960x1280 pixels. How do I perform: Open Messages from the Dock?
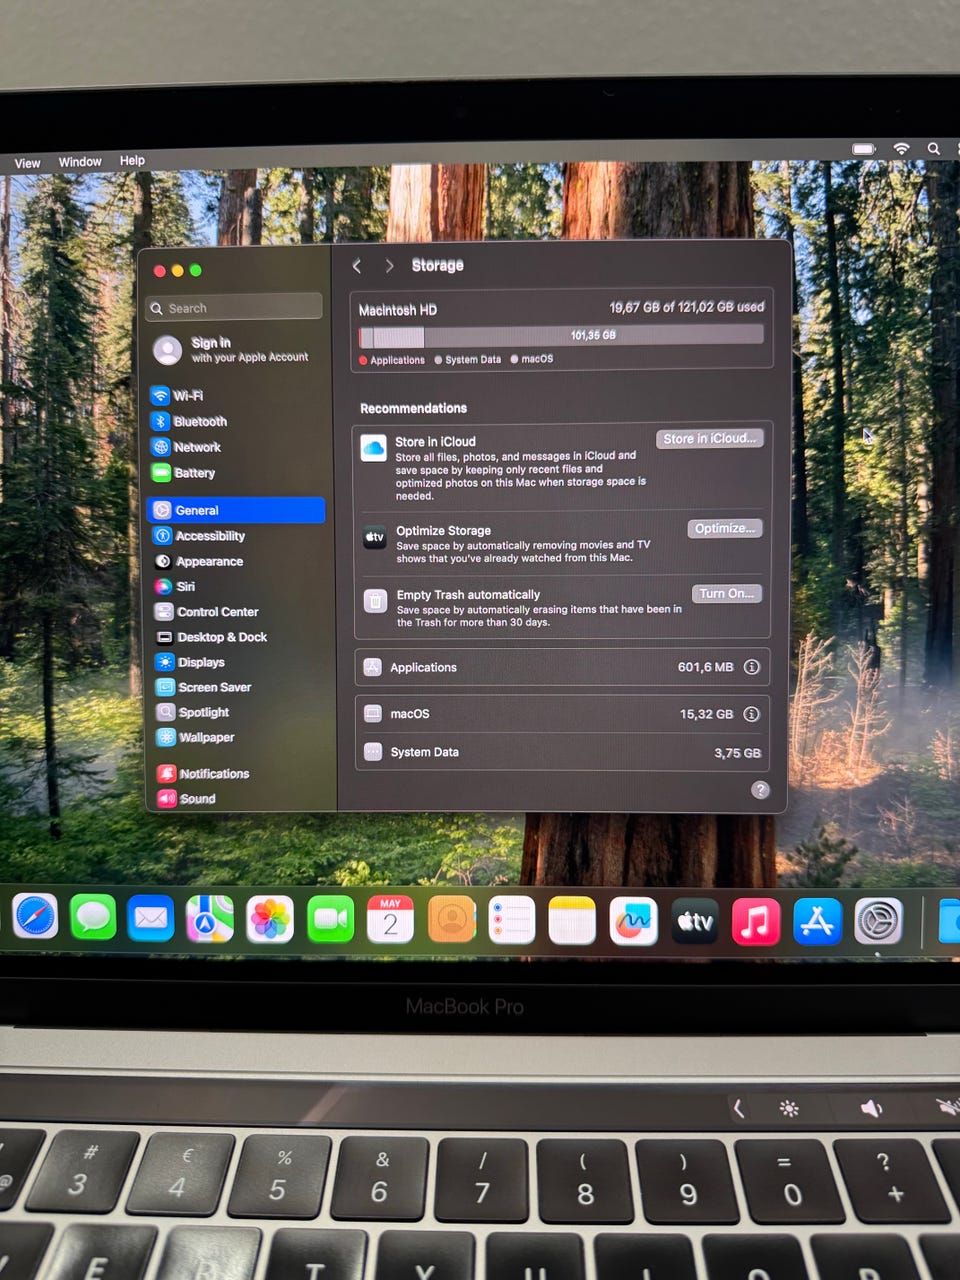click(x=93, y=917)
